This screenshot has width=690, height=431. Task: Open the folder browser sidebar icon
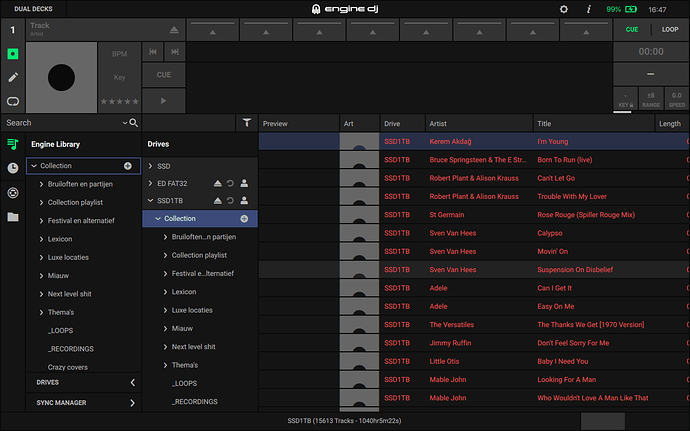13,217
